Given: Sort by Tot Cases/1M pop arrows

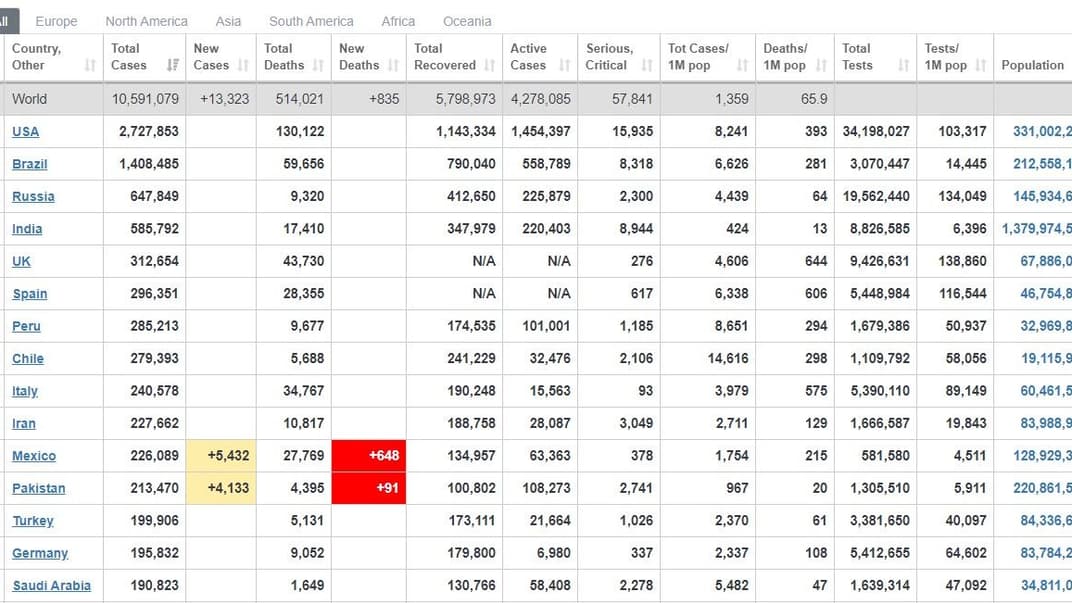Looking at the screenshot, I should tap(742, 66).
